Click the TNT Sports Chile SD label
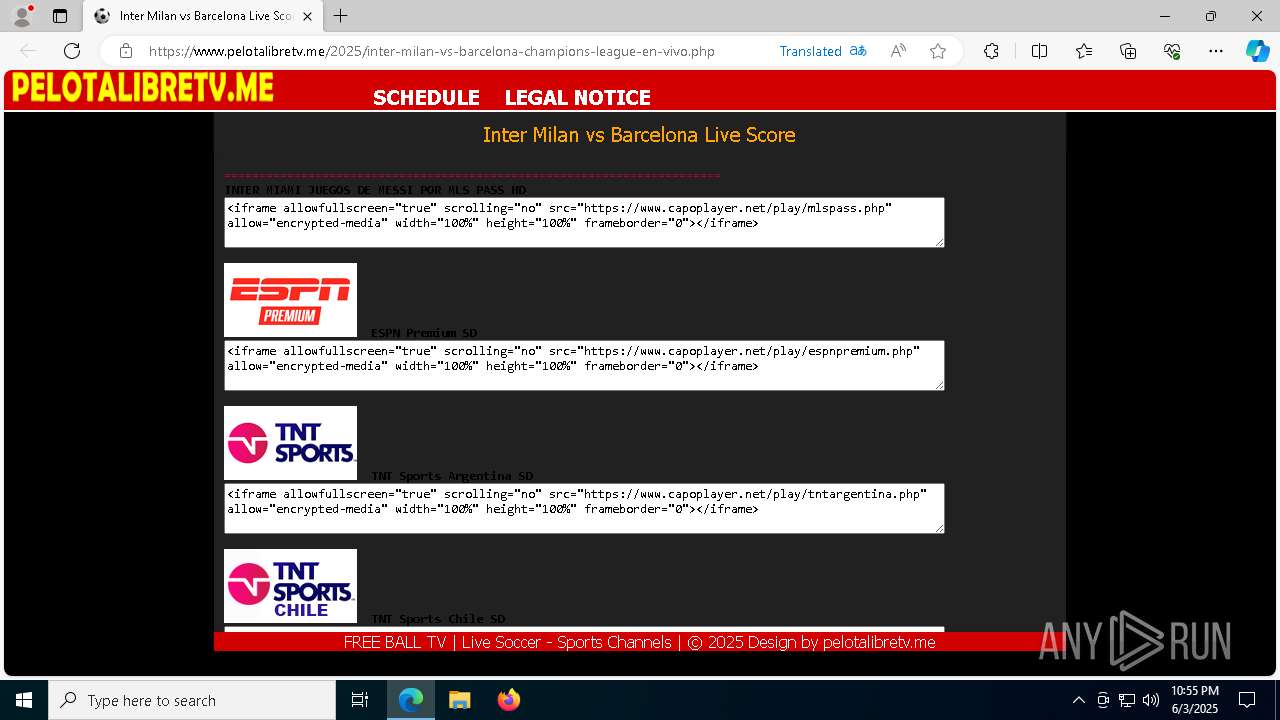1280x720 pixels. pyautogui.click(x=438, y=619)
